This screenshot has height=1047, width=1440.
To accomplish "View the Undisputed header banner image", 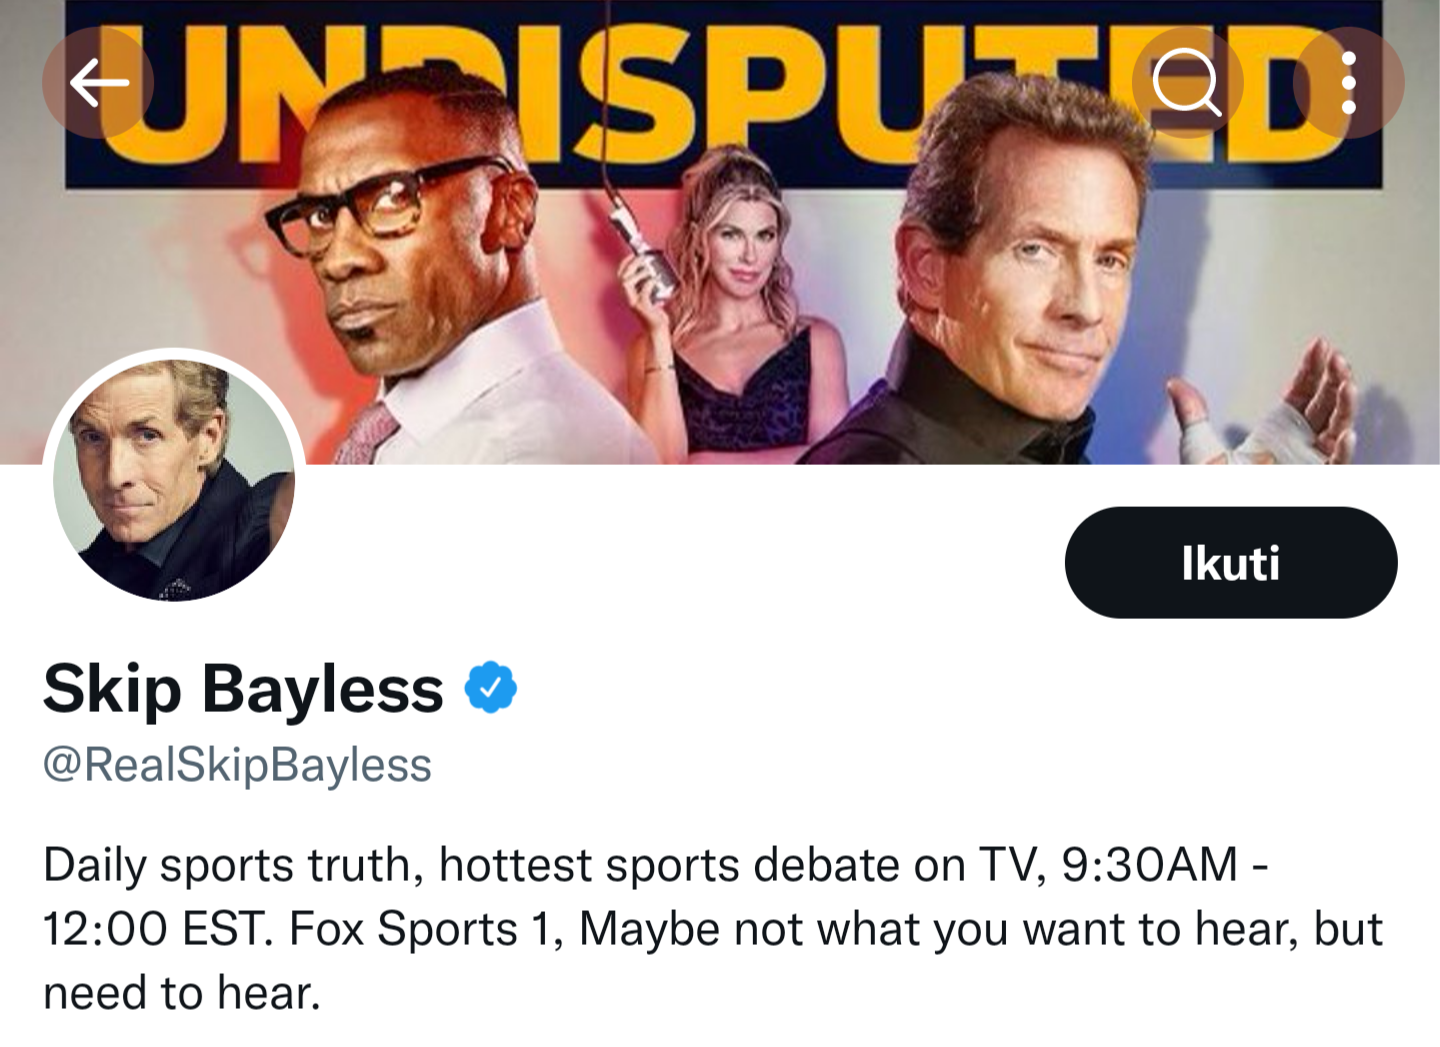I will 720,232.
